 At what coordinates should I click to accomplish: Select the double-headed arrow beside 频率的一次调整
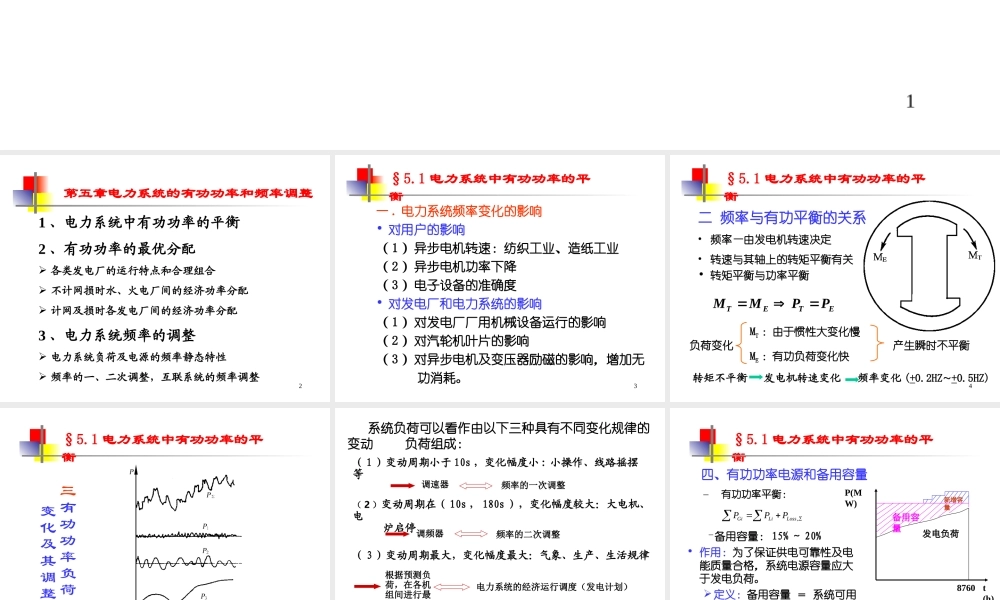tap(476, 485)
